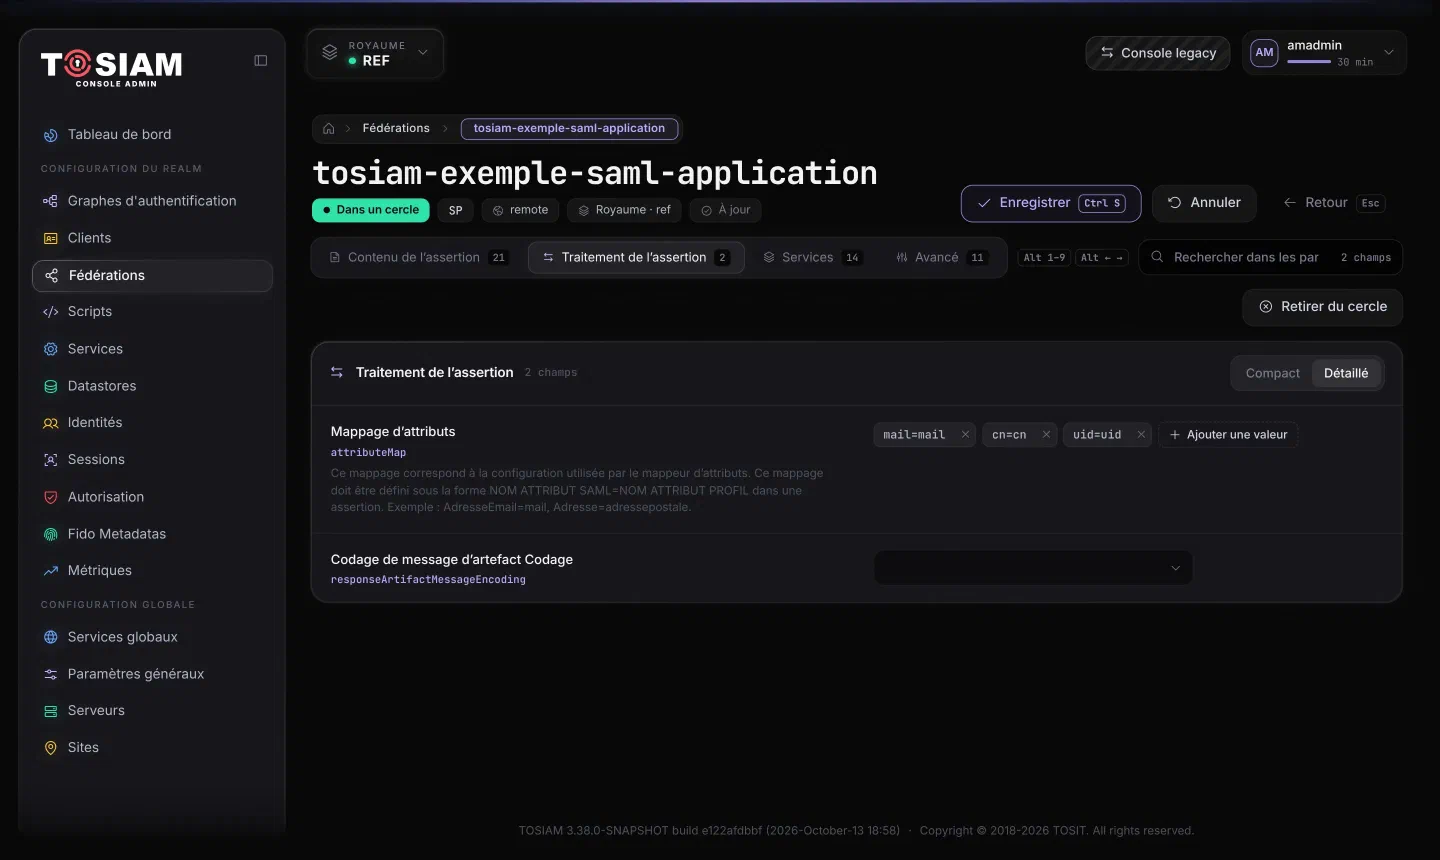
Task: Click the TOSIAM console admin logo
Action: click(x=112, y=67)
